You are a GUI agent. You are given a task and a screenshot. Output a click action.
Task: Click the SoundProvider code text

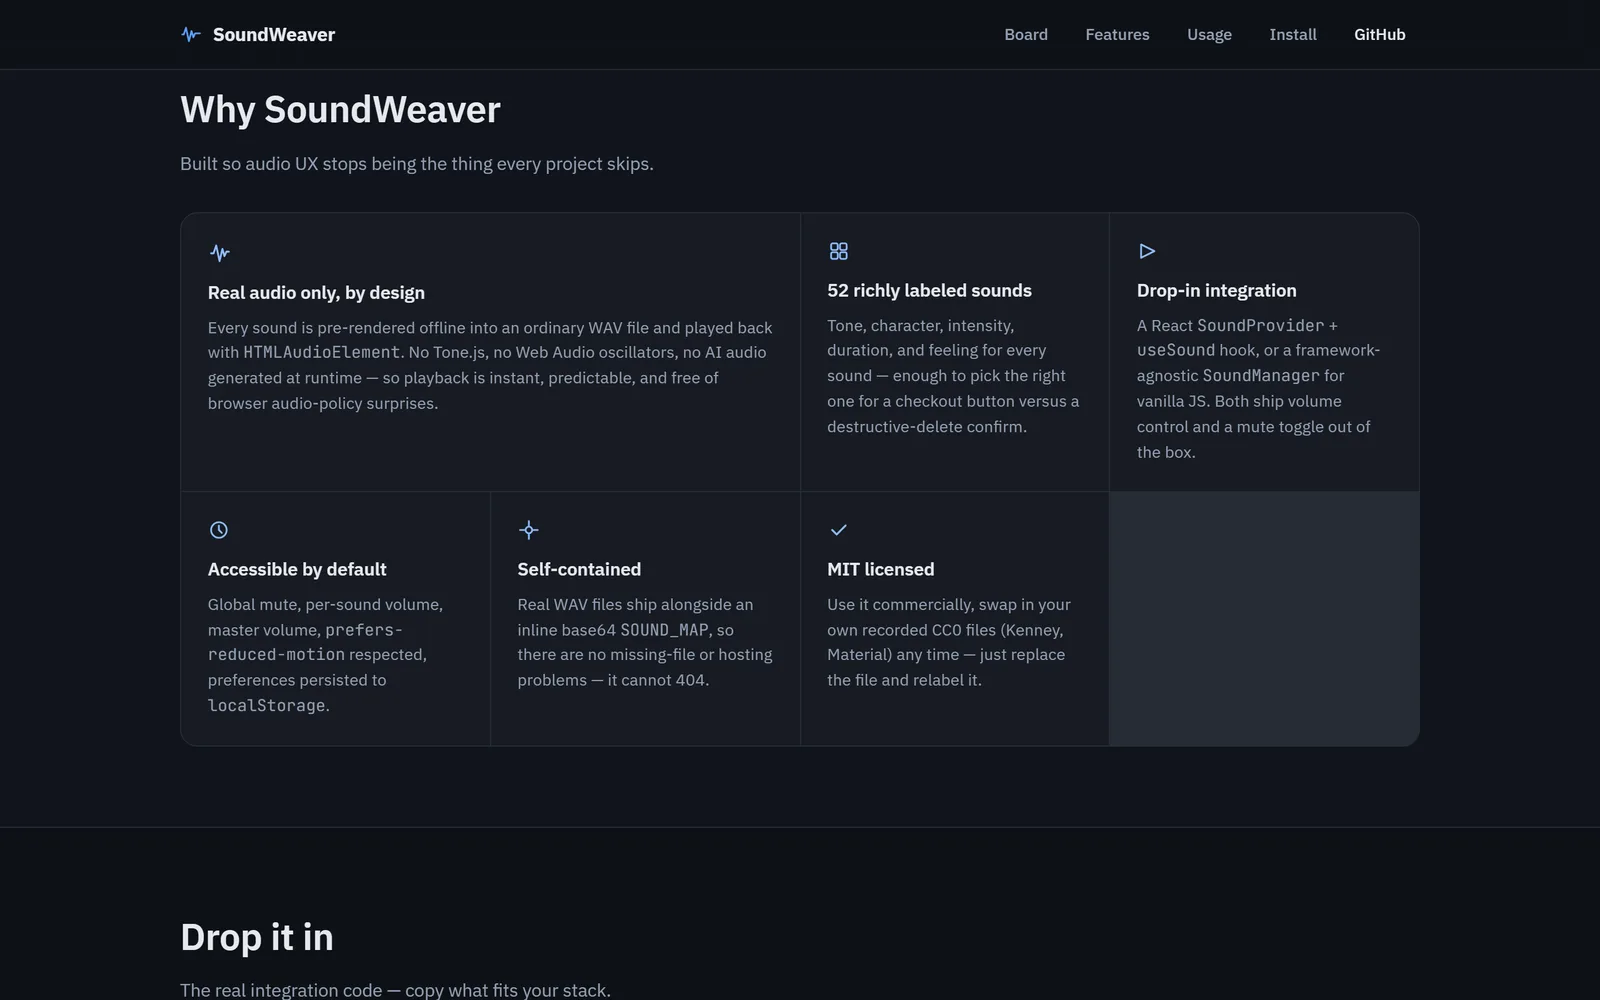1260,325
